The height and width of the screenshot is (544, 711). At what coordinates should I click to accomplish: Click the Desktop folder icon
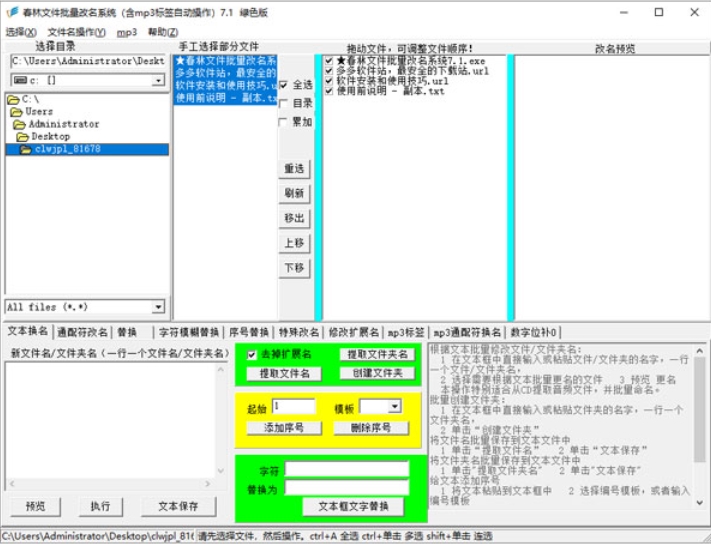(x=22, y=136)
